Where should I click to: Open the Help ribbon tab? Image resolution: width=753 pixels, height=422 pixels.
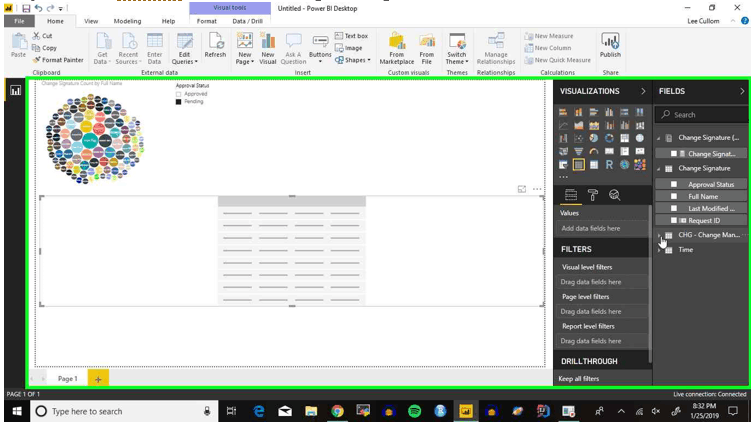tap(168, 21)
